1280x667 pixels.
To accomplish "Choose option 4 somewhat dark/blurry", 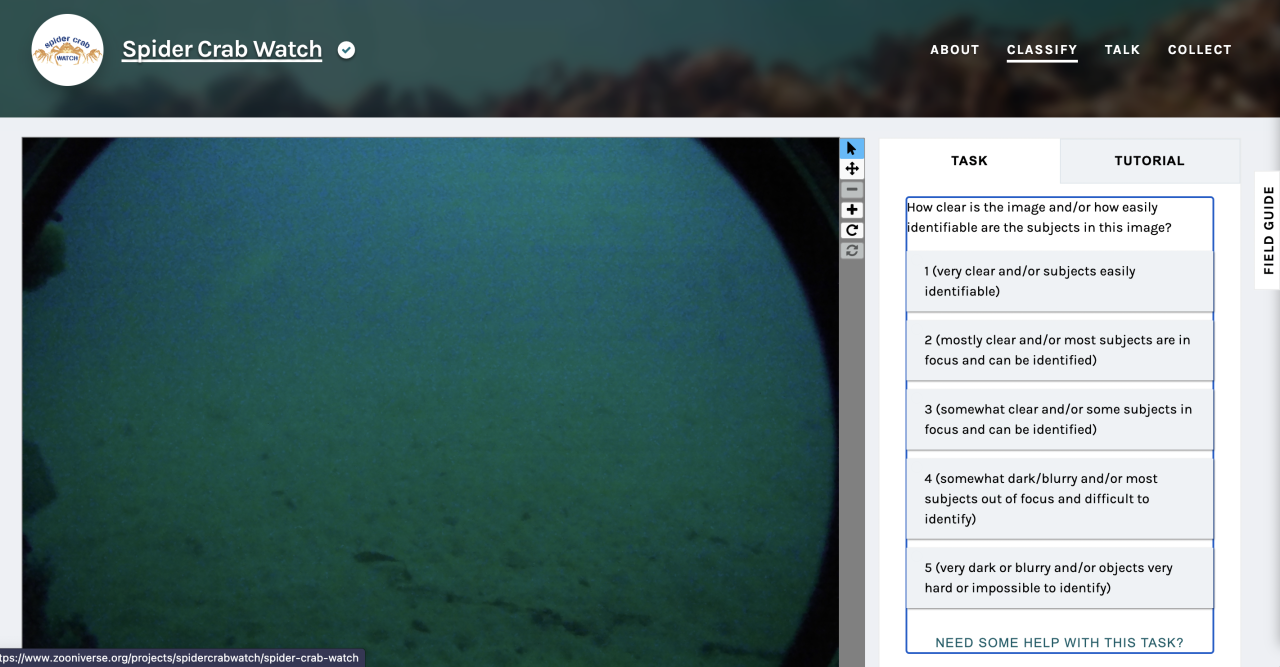I will [1059, 498].
